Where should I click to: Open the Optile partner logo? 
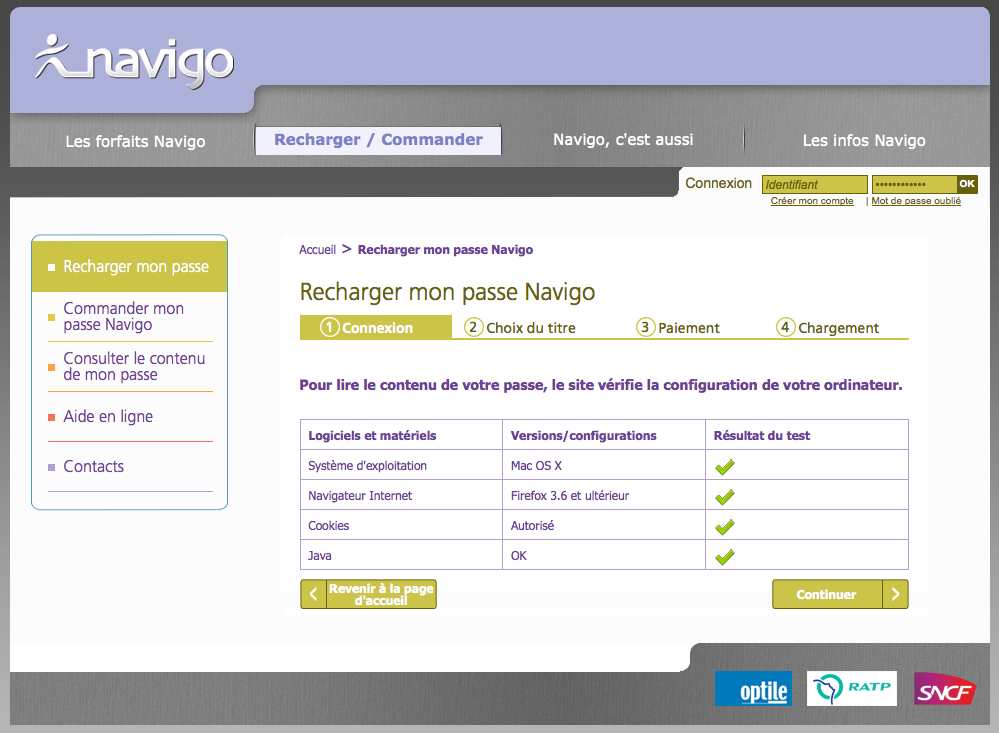click(x=753, y=689)
